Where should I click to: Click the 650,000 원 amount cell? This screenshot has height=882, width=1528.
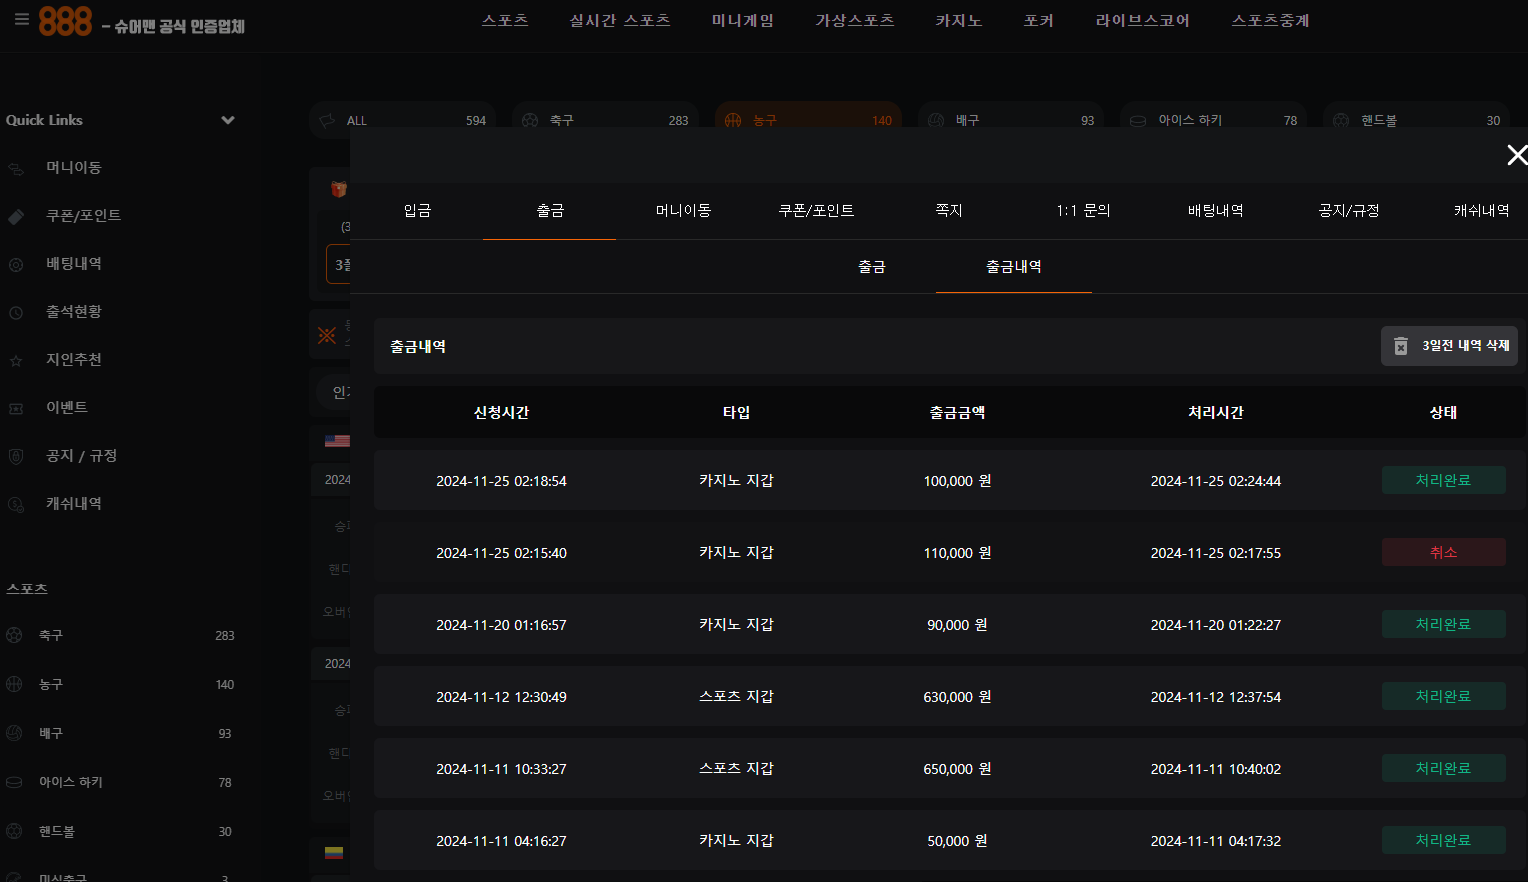(x=957, y=769)
